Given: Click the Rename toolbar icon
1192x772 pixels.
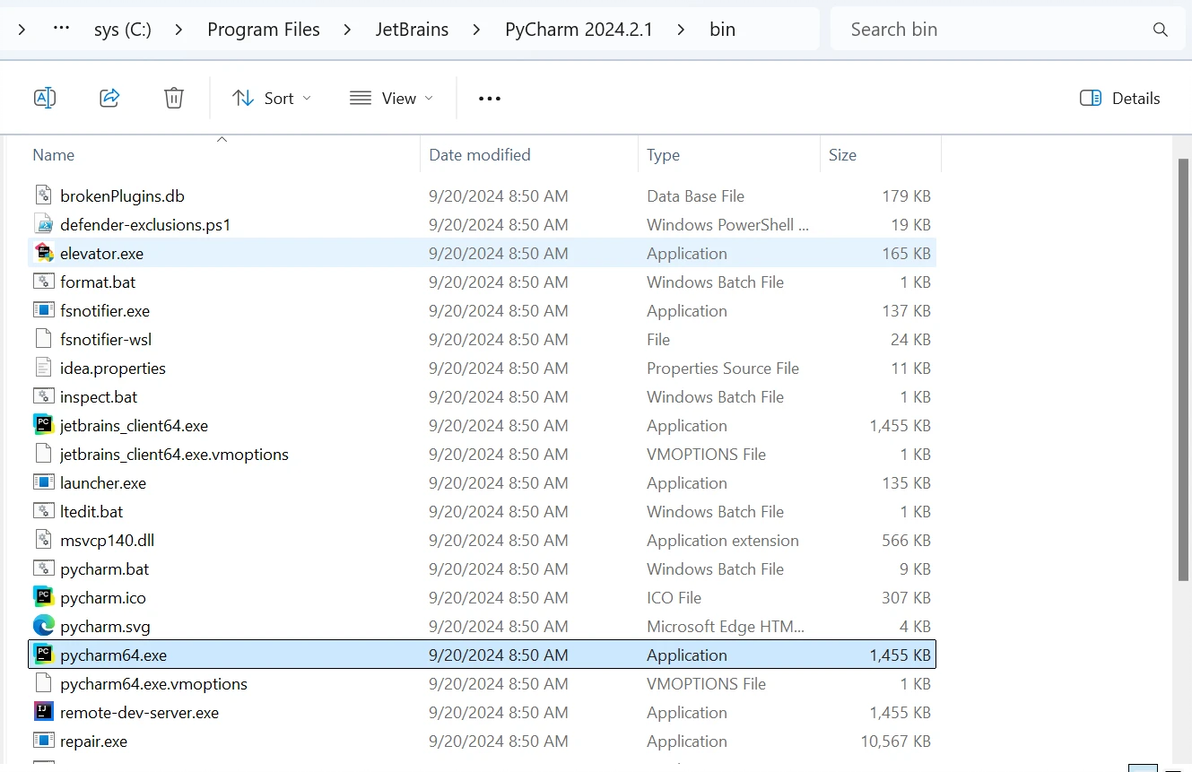Looking at the screenshot, I should pyautogui.click(x=45, y=98).
